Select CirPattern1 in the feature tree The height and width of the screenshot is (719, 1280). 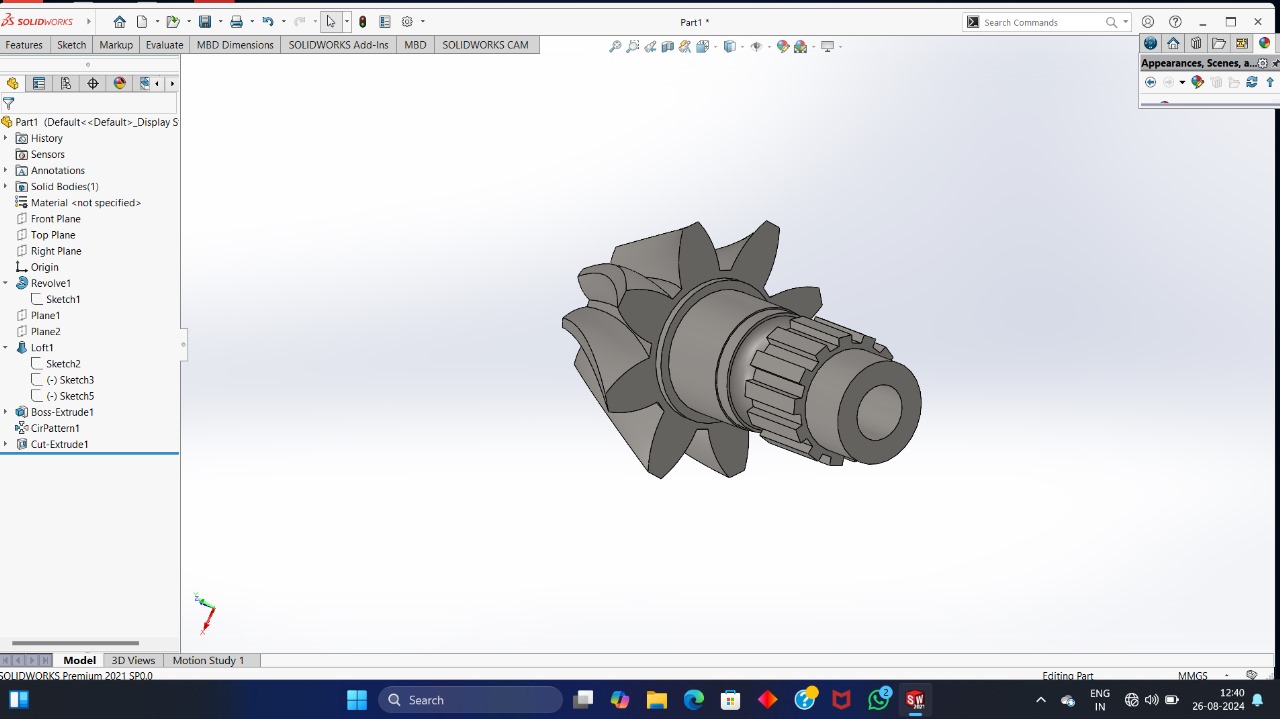click(x=55, y=428)
